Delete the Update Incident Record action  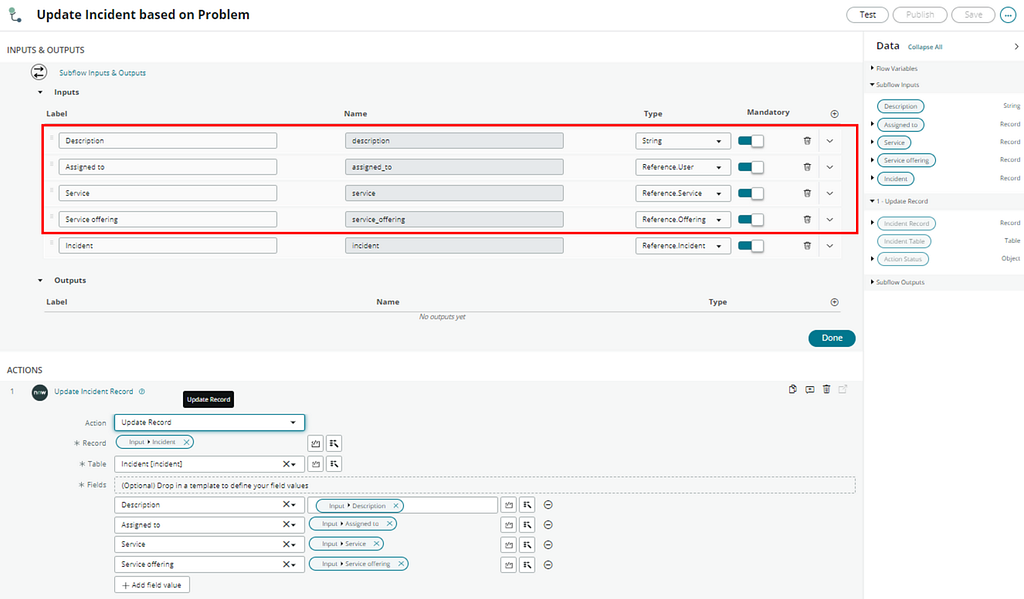(x=827, y=389)
